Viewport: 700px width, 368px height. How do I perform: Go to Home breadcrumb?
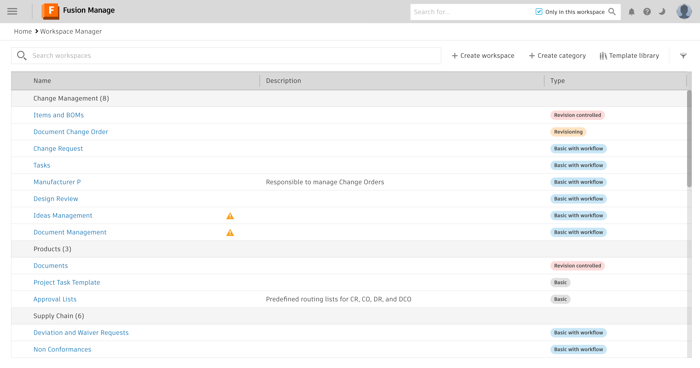tap(23, 31)
